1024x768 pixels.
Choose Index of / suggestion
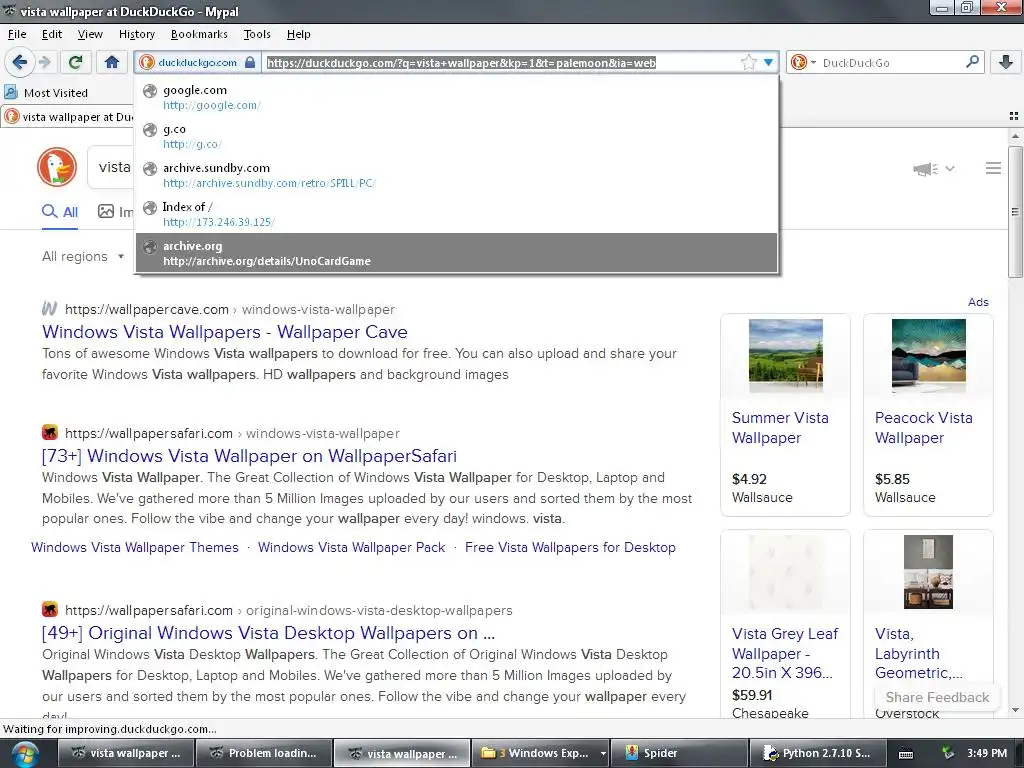pos(456,214)
